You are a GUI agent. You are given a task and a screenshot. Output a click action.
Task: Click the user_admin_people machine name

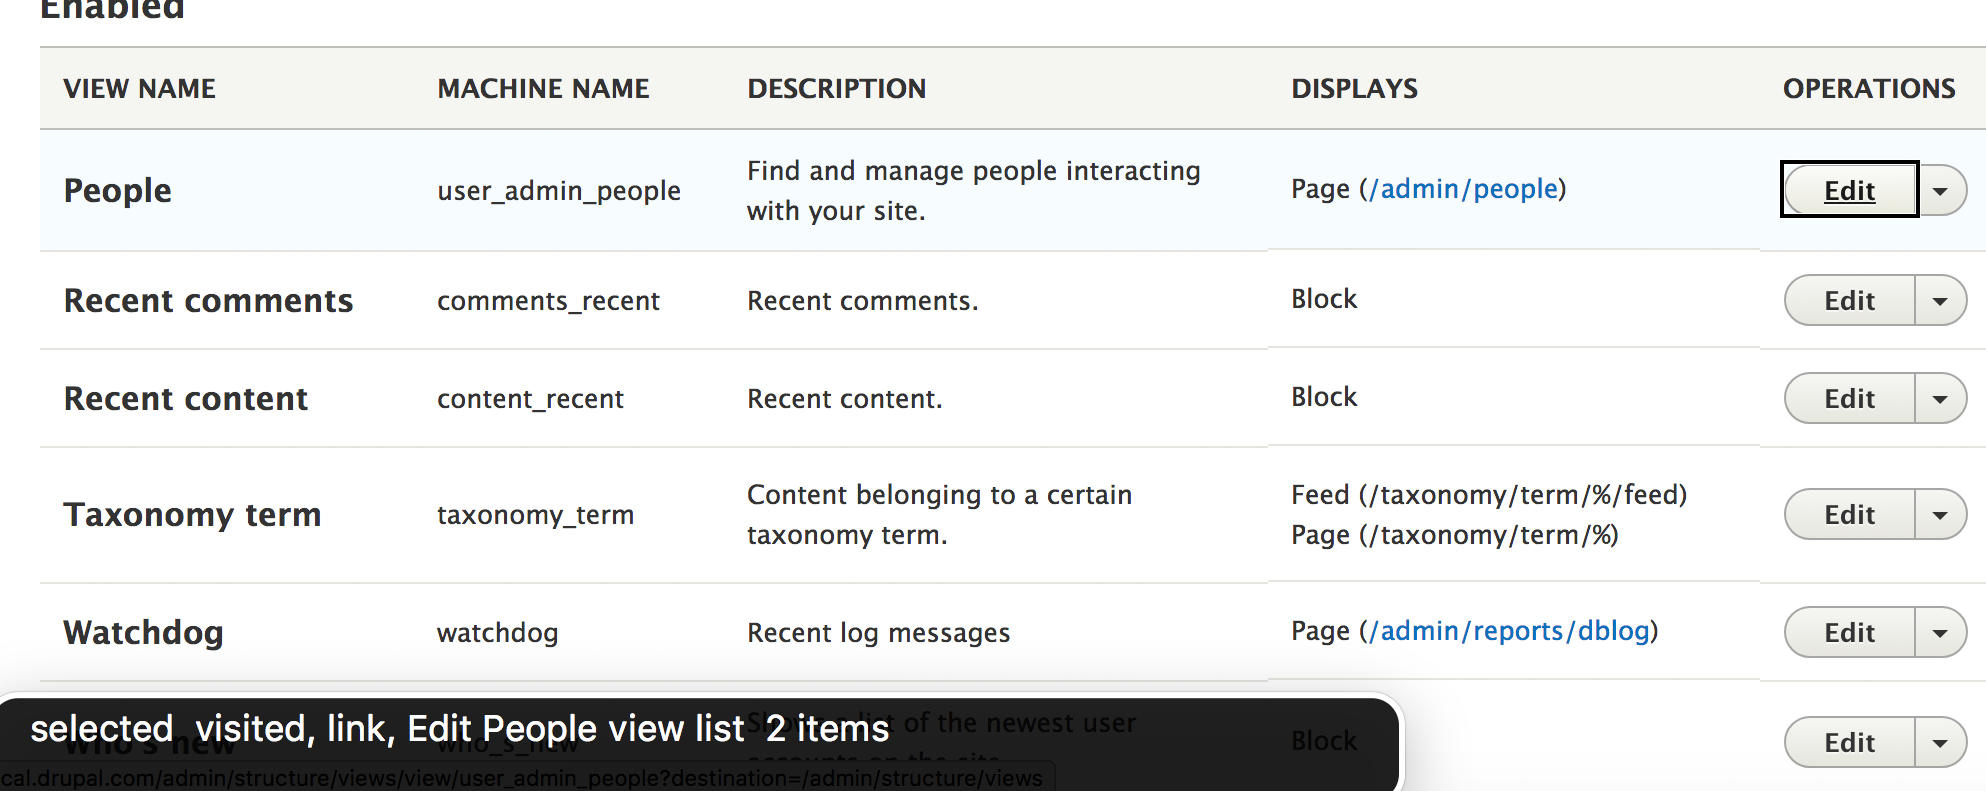coord(558,190)
